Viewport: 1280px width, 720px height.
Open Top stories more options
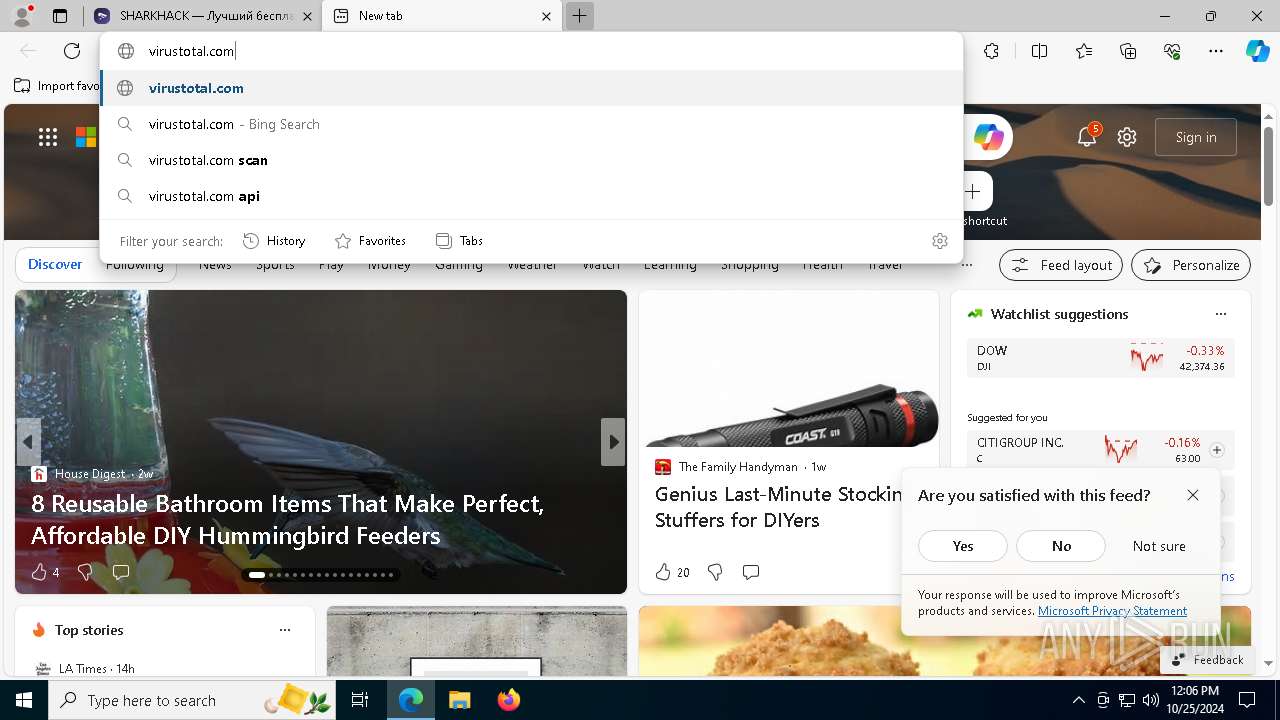click(285, 630)
